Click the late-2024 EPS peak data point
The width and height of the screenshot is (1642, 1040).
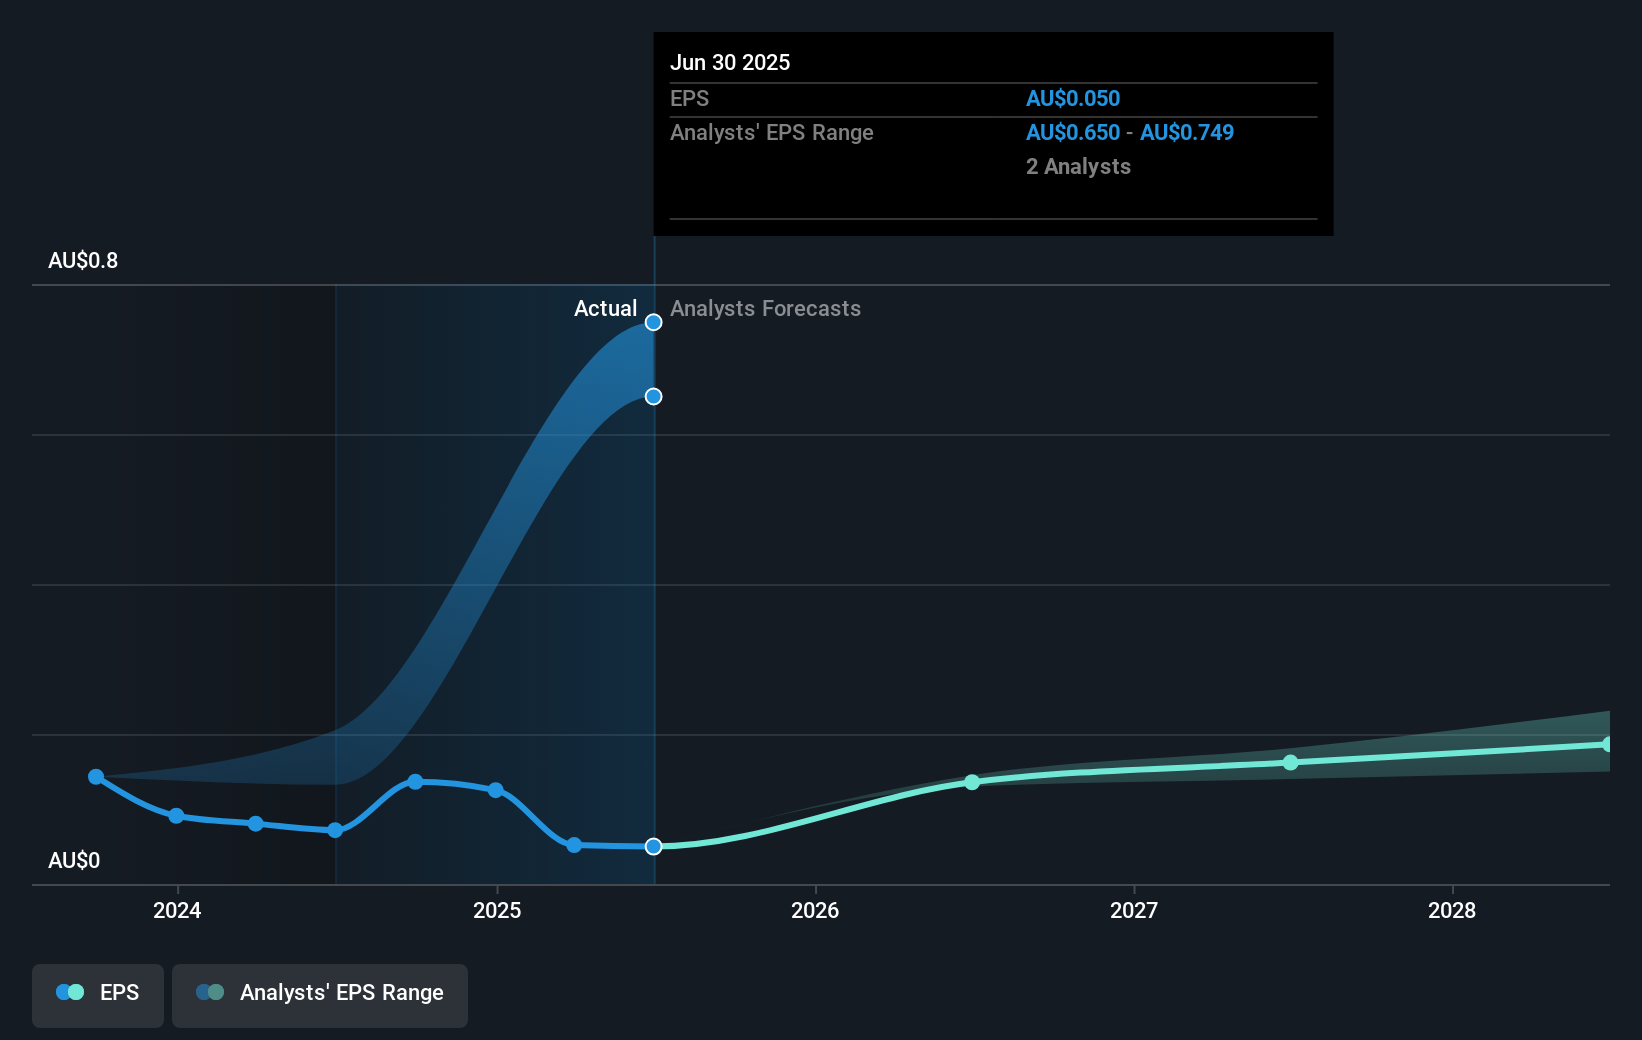pyautogui.click(x=414, y=782)
